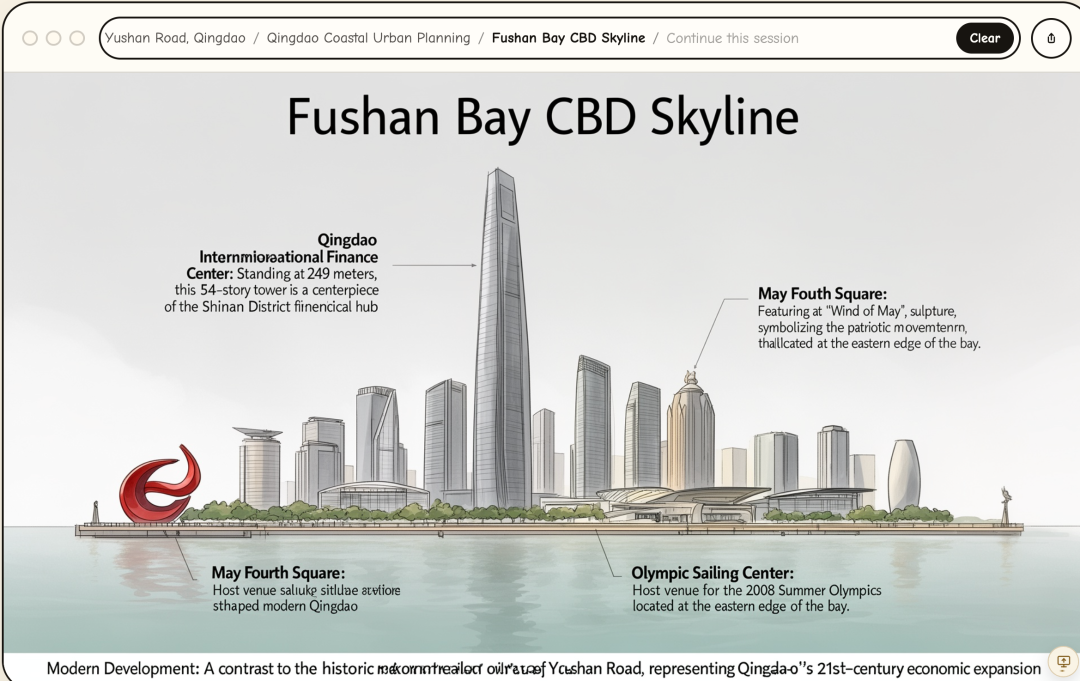Viewport: 1080px width, 681px height.
Task: Click the 'symbolizing the patriotic' annotation line
Action: pyautogui.click(x=862, y=327)
